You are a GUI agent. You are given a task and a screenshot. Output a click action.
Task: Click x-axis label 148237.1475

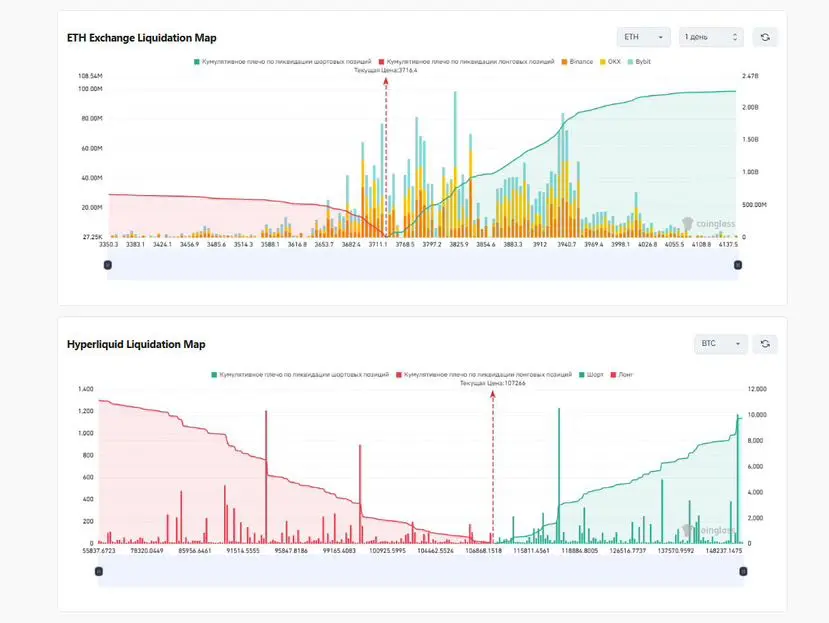click(x=724, y=551)
